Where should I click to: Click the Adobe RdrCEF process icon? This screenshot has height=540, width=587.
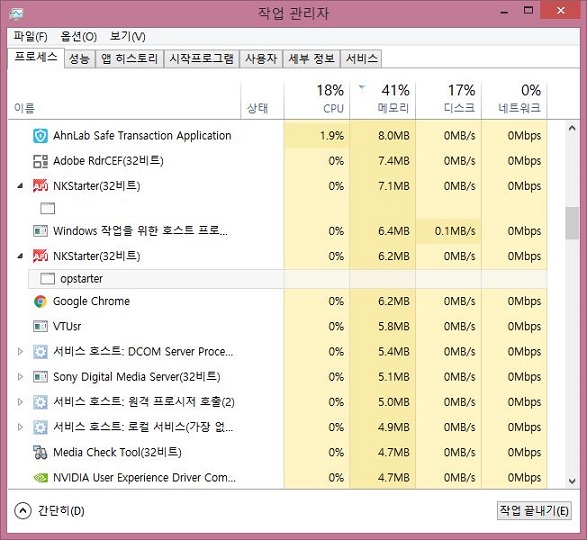(x=40, y=161)
